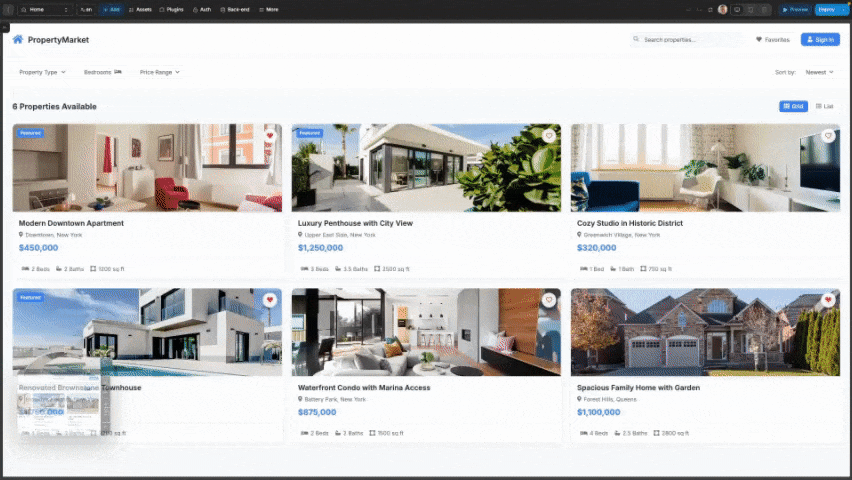Screen dimensions: 852x480
Task: Switch to Grid view
Action: [793, 106]
